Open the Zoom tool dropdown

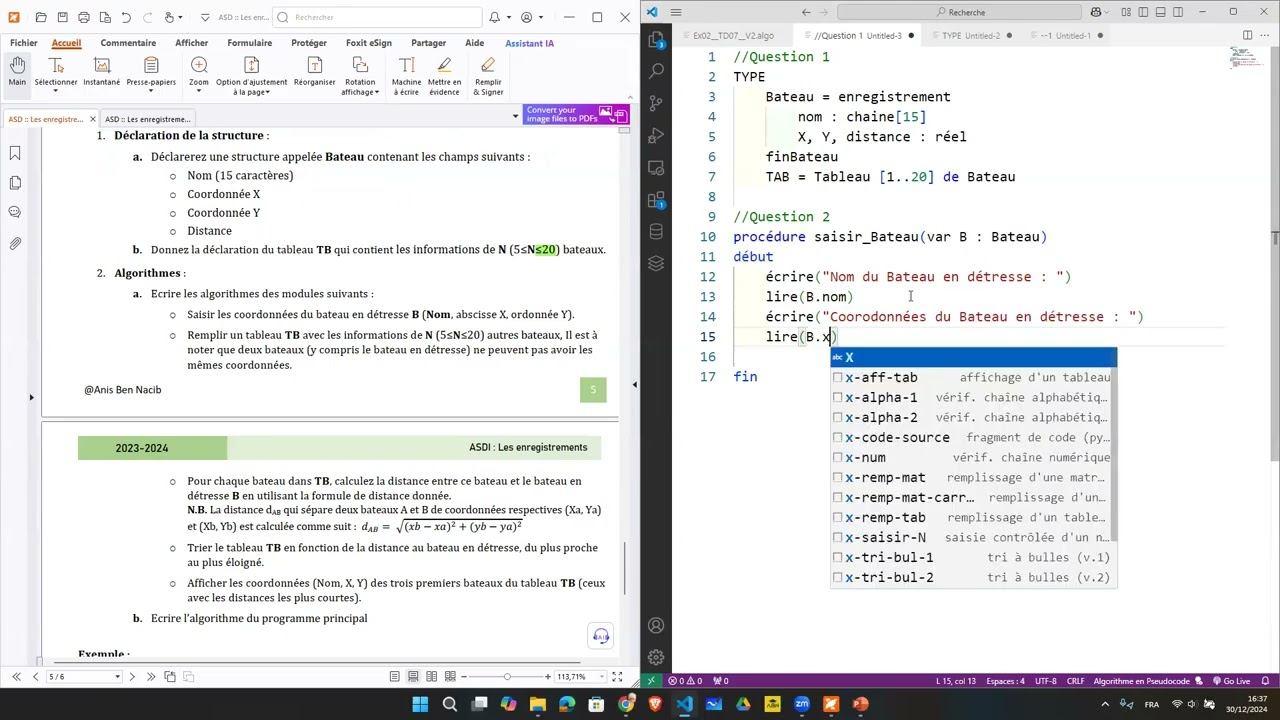[199, 92]
